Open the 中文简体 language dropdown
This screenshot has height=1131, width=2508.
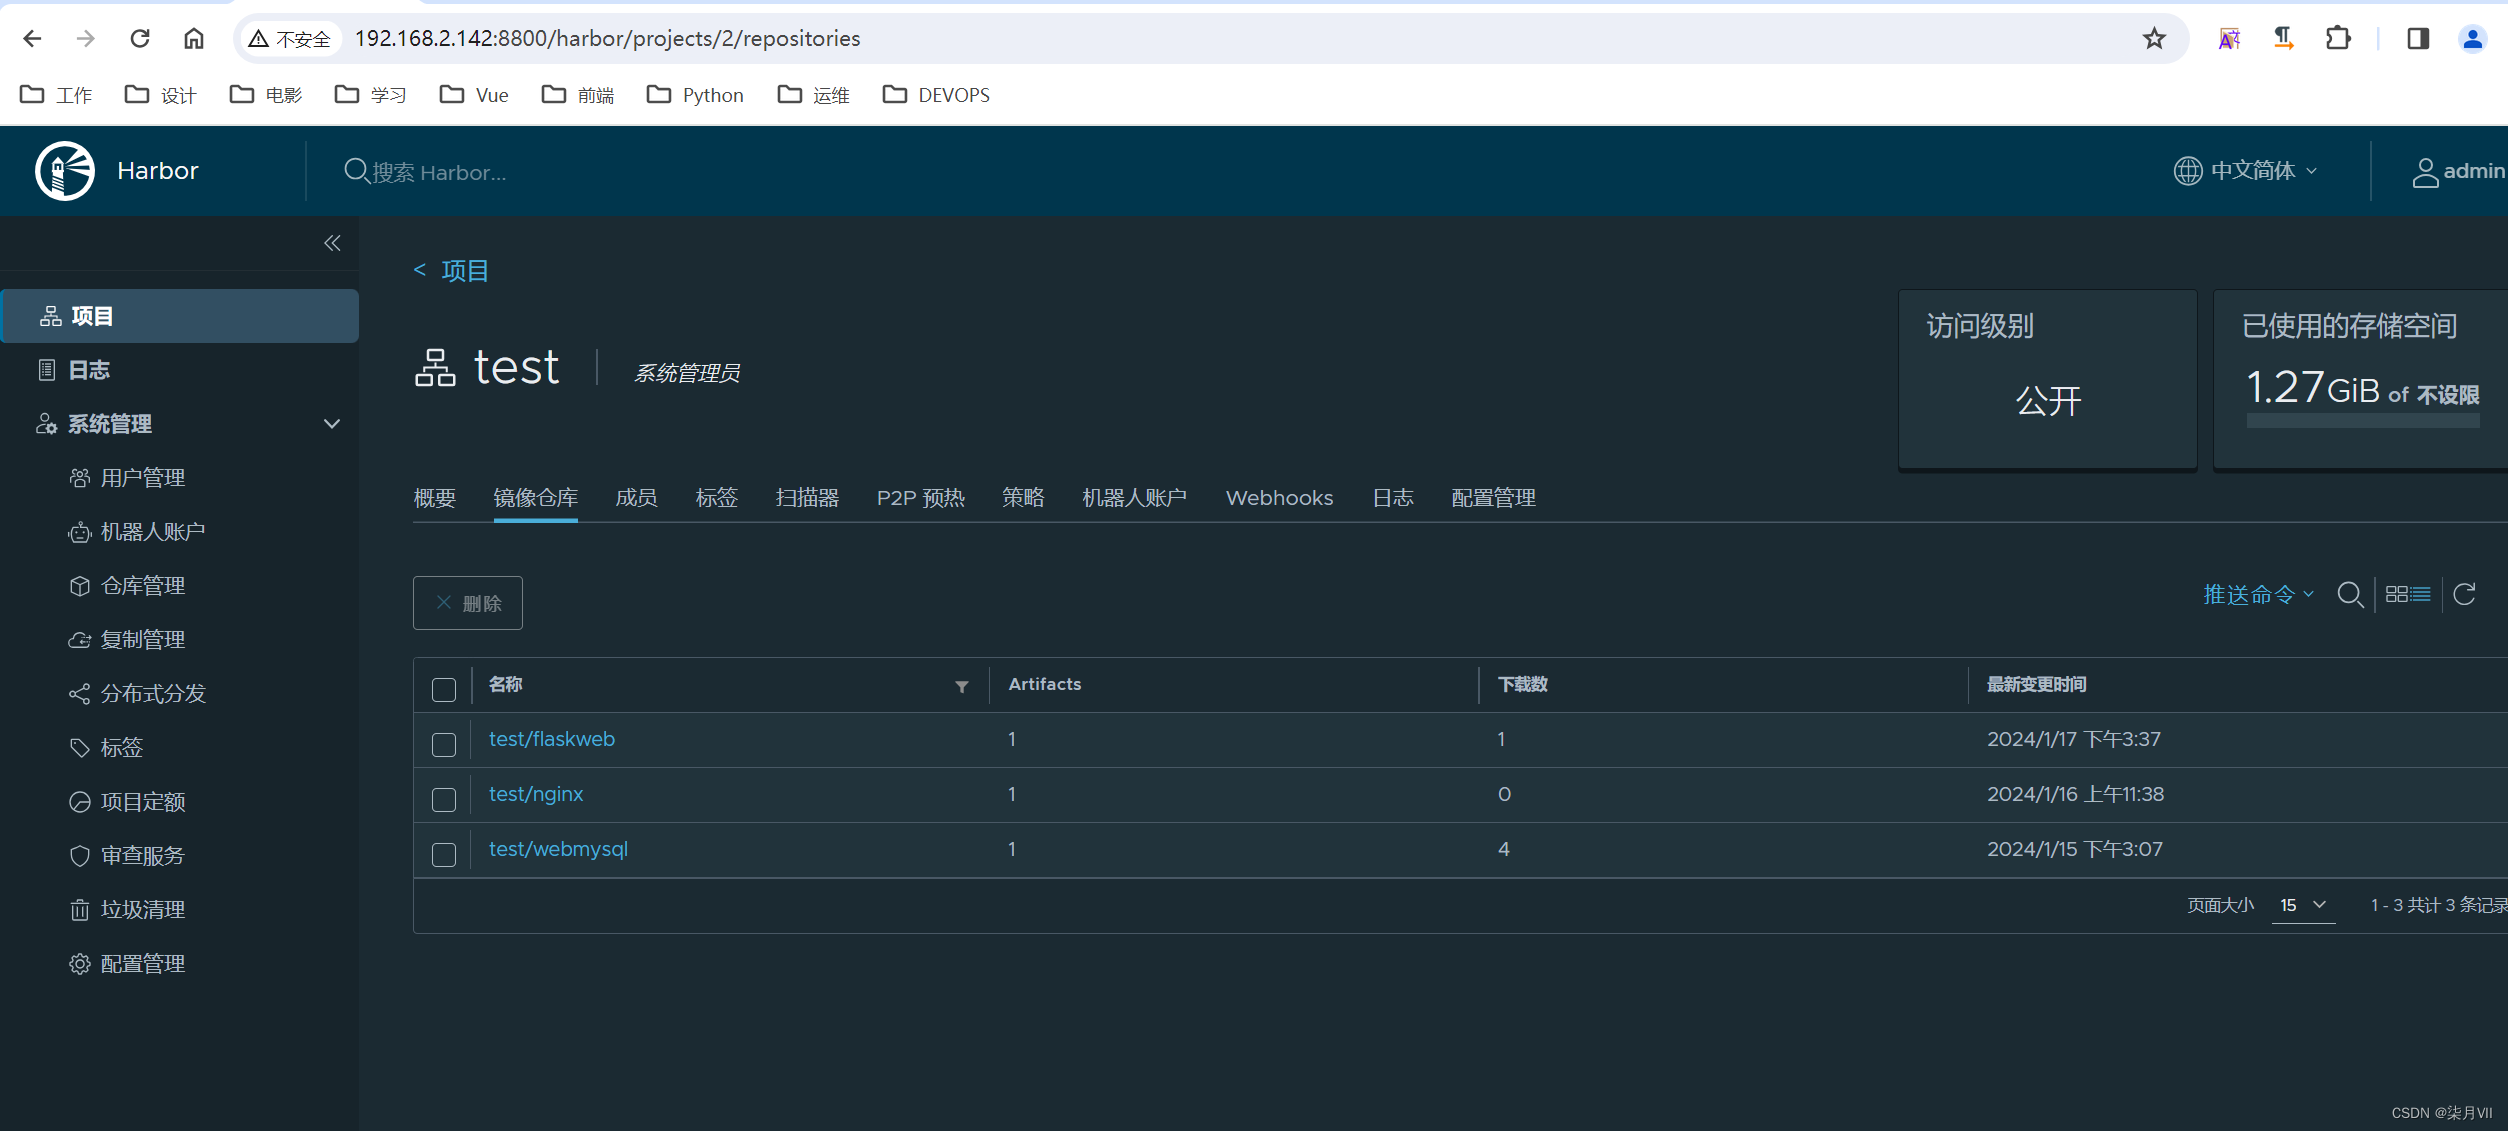click(x=2264, y=171)
